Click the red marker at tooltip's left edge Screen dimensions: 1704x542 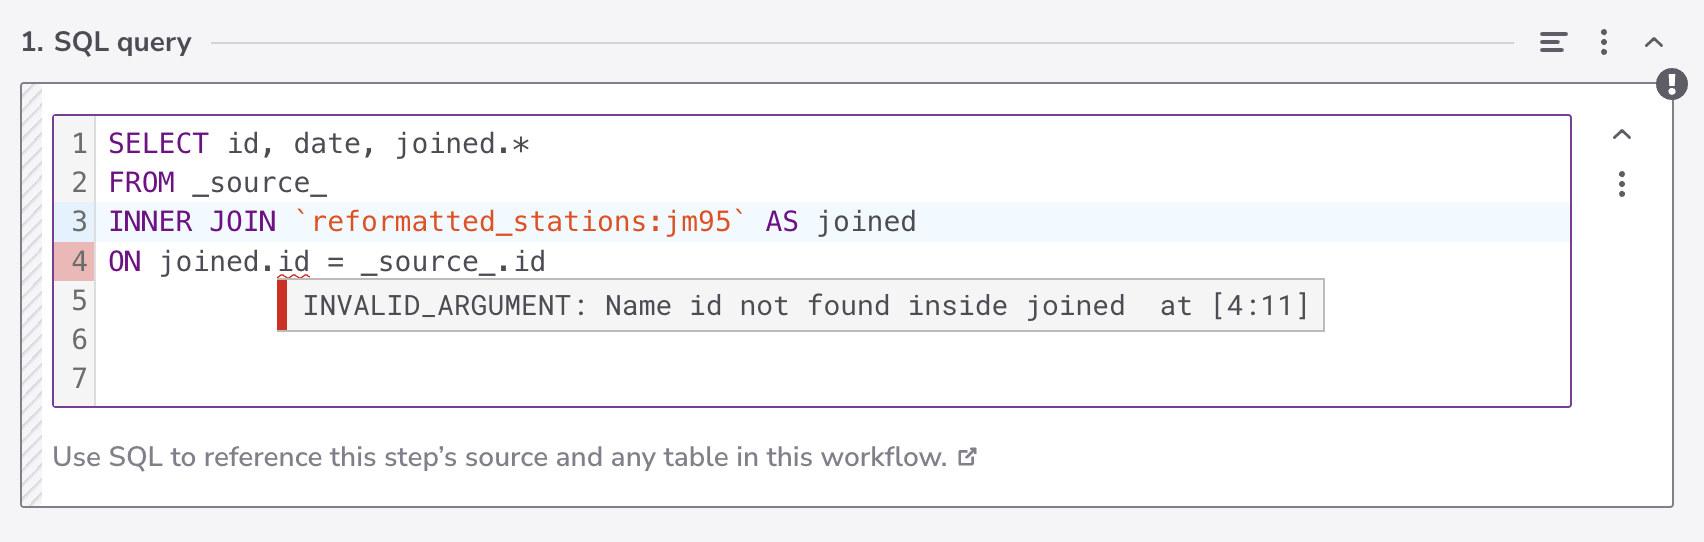pos(282,306)
